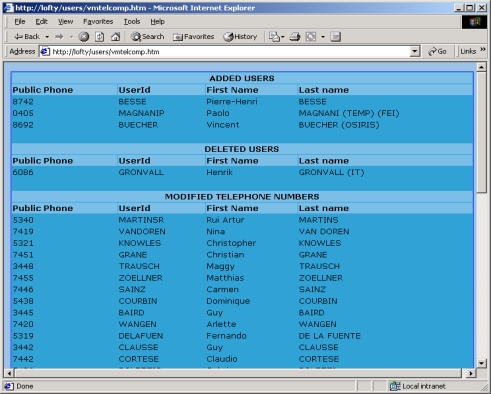Click the Back arrow button
Screen dimensions: 491x394
pyautogui.click(x=27, y=37)
